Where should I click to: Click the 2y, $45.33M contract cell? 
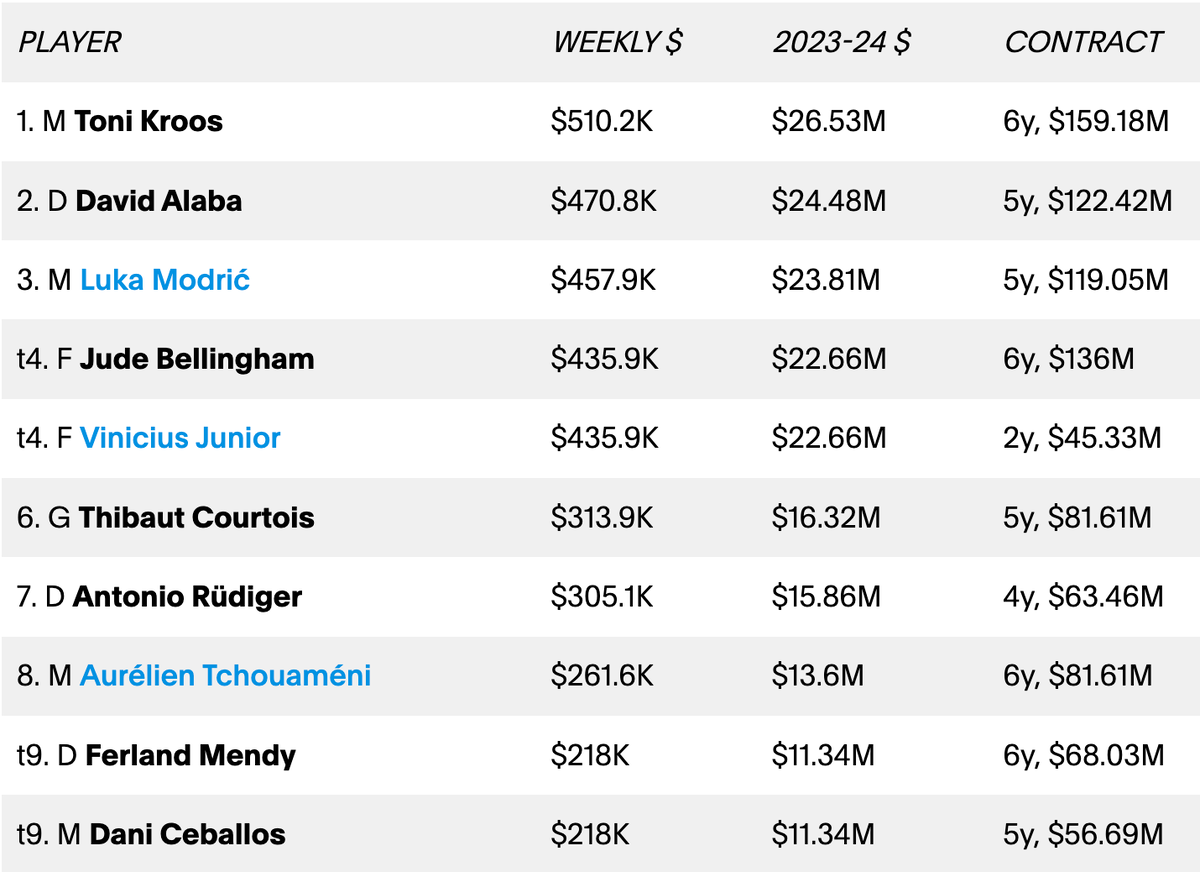pos(1083,438)
